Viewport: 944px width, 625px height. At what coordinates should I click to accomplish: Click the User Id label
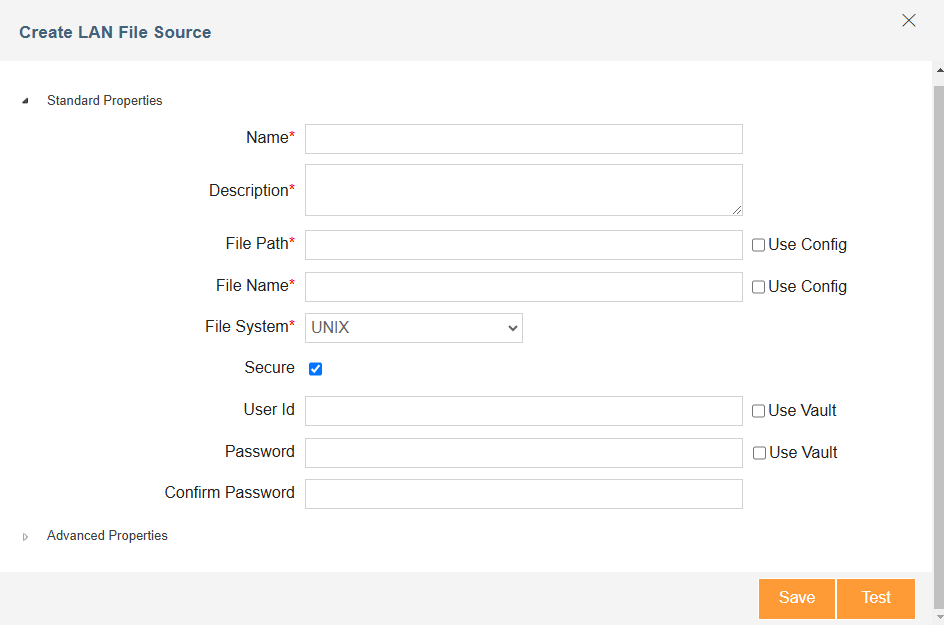pos(269,409)
